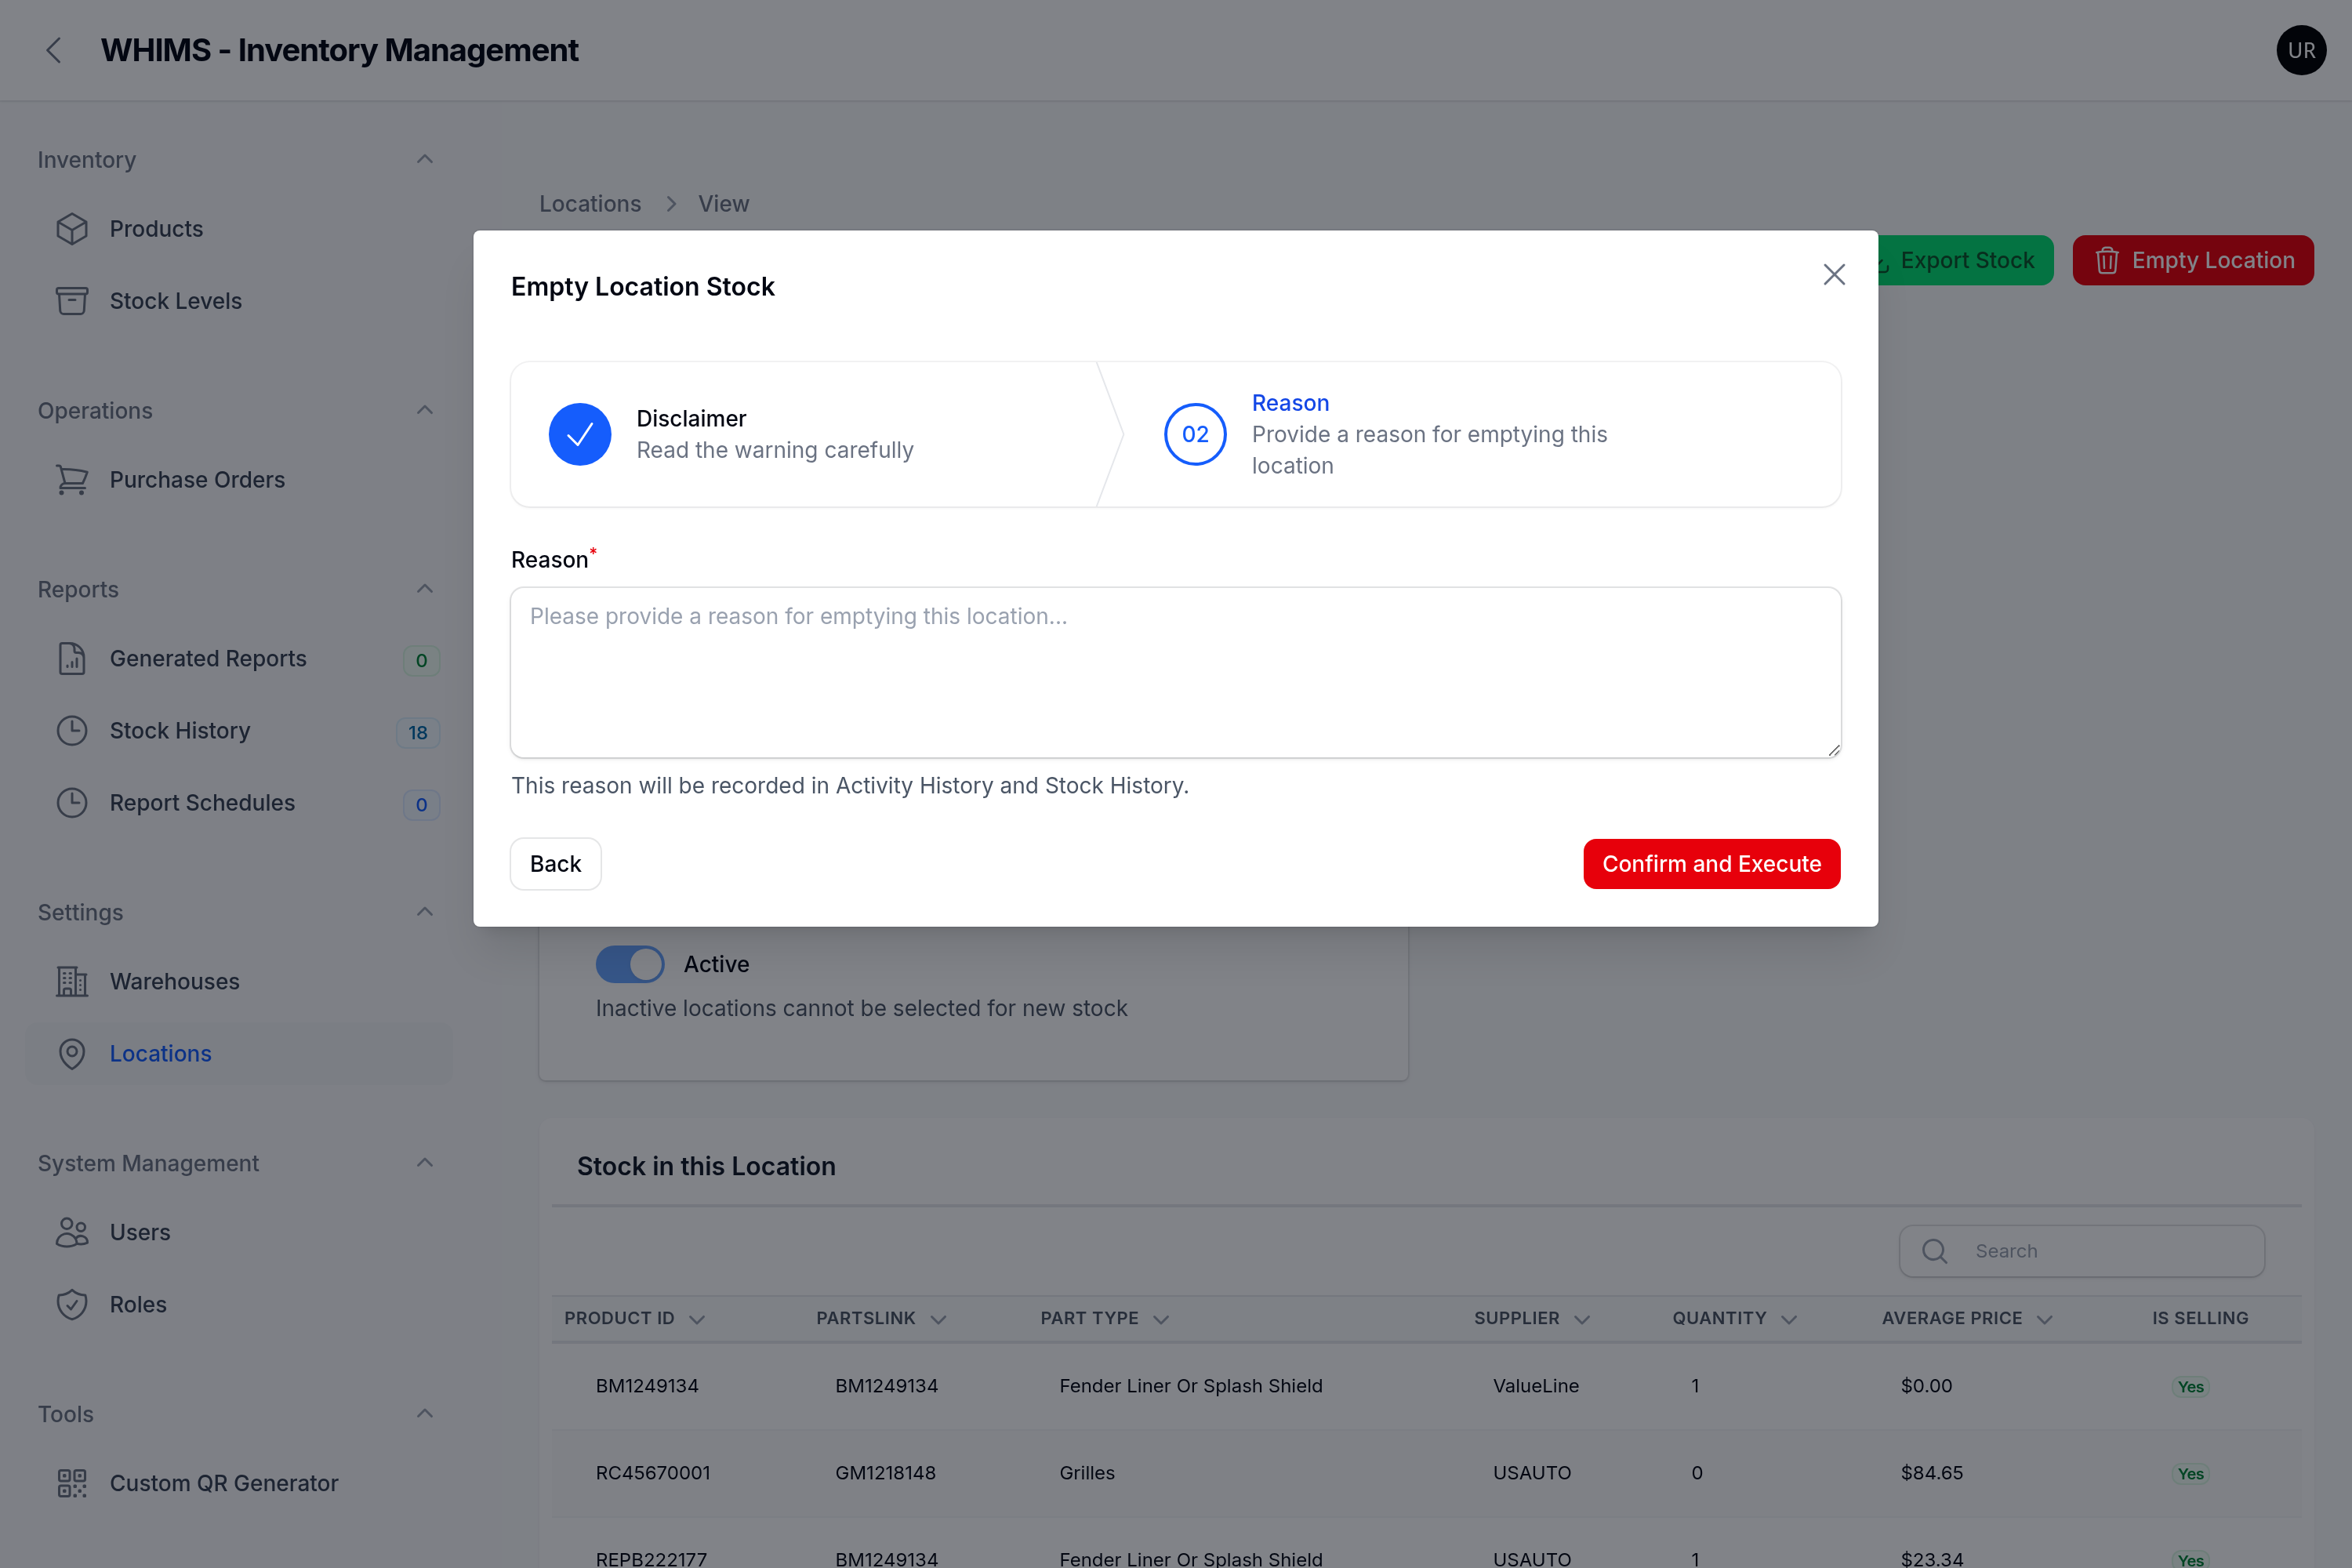Click product ID RC45670001 cell
This screenshot has height=1568, width=2352.
coord(653,1473)
